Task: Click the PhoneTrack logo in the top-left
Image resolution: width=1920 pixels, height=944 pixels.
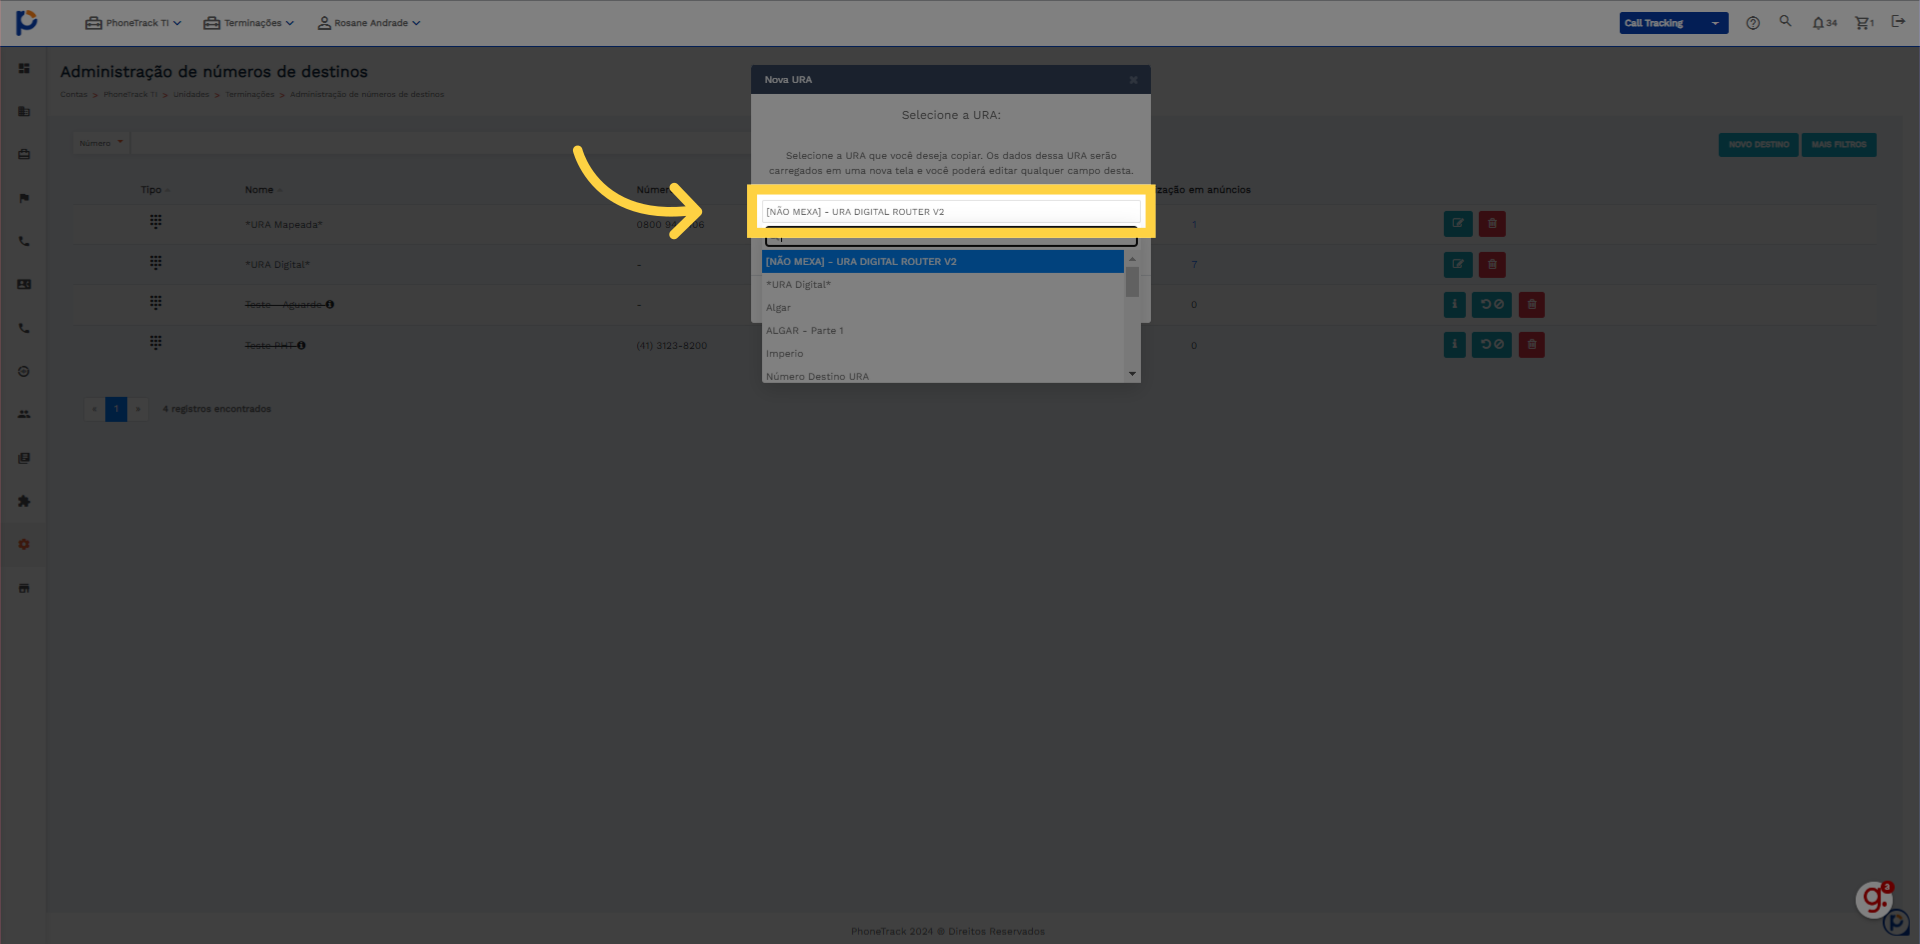Action: pyautogui.click(x=27, y=22)
